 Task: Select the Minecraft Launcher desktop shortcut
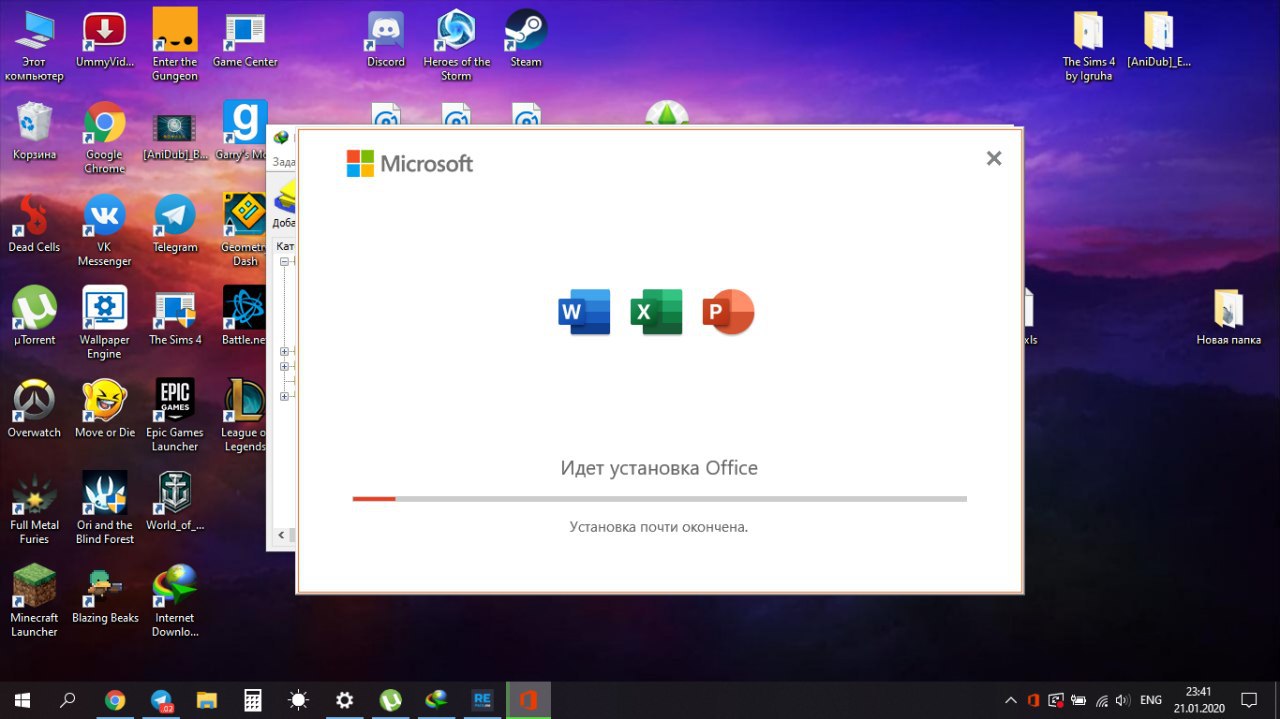(x=34, y=600)
